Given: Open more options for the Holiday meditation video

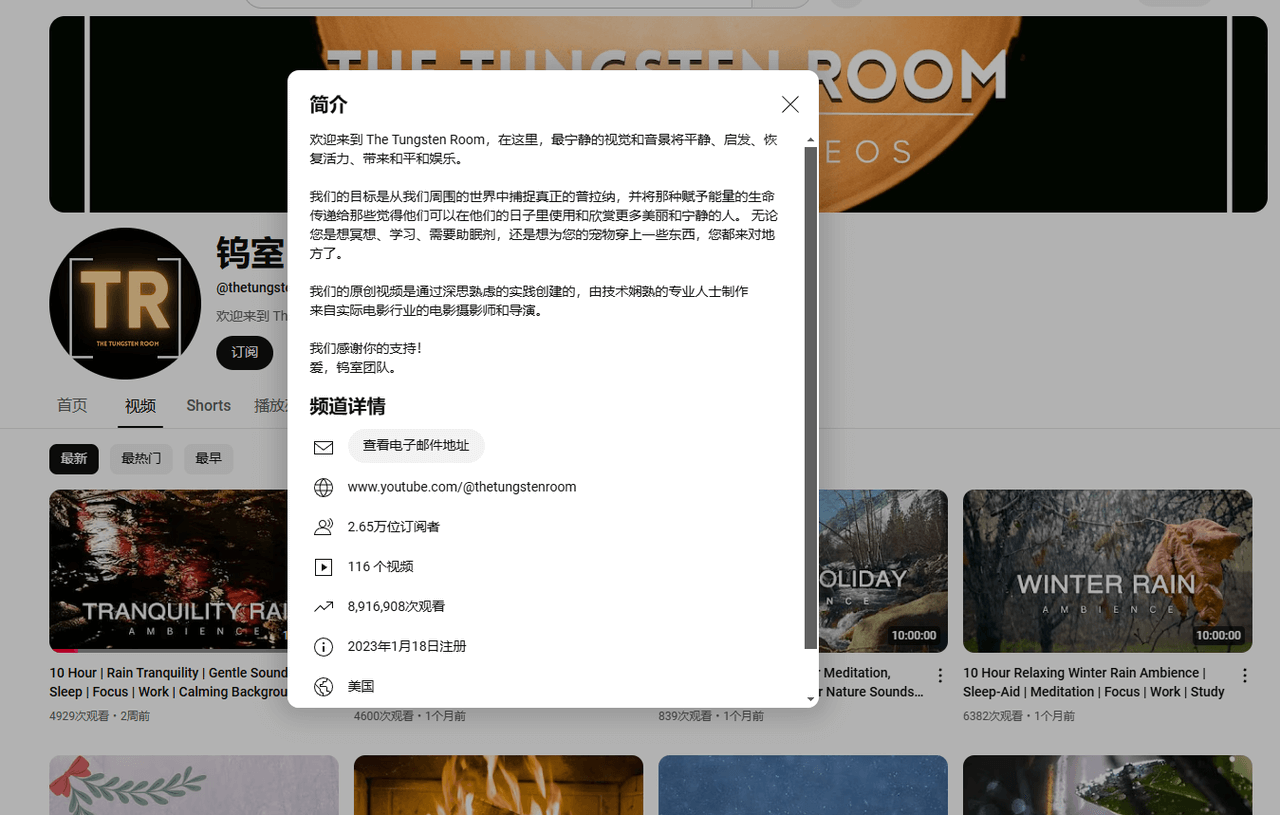Looking at the screenshot, I should point(940,676).
